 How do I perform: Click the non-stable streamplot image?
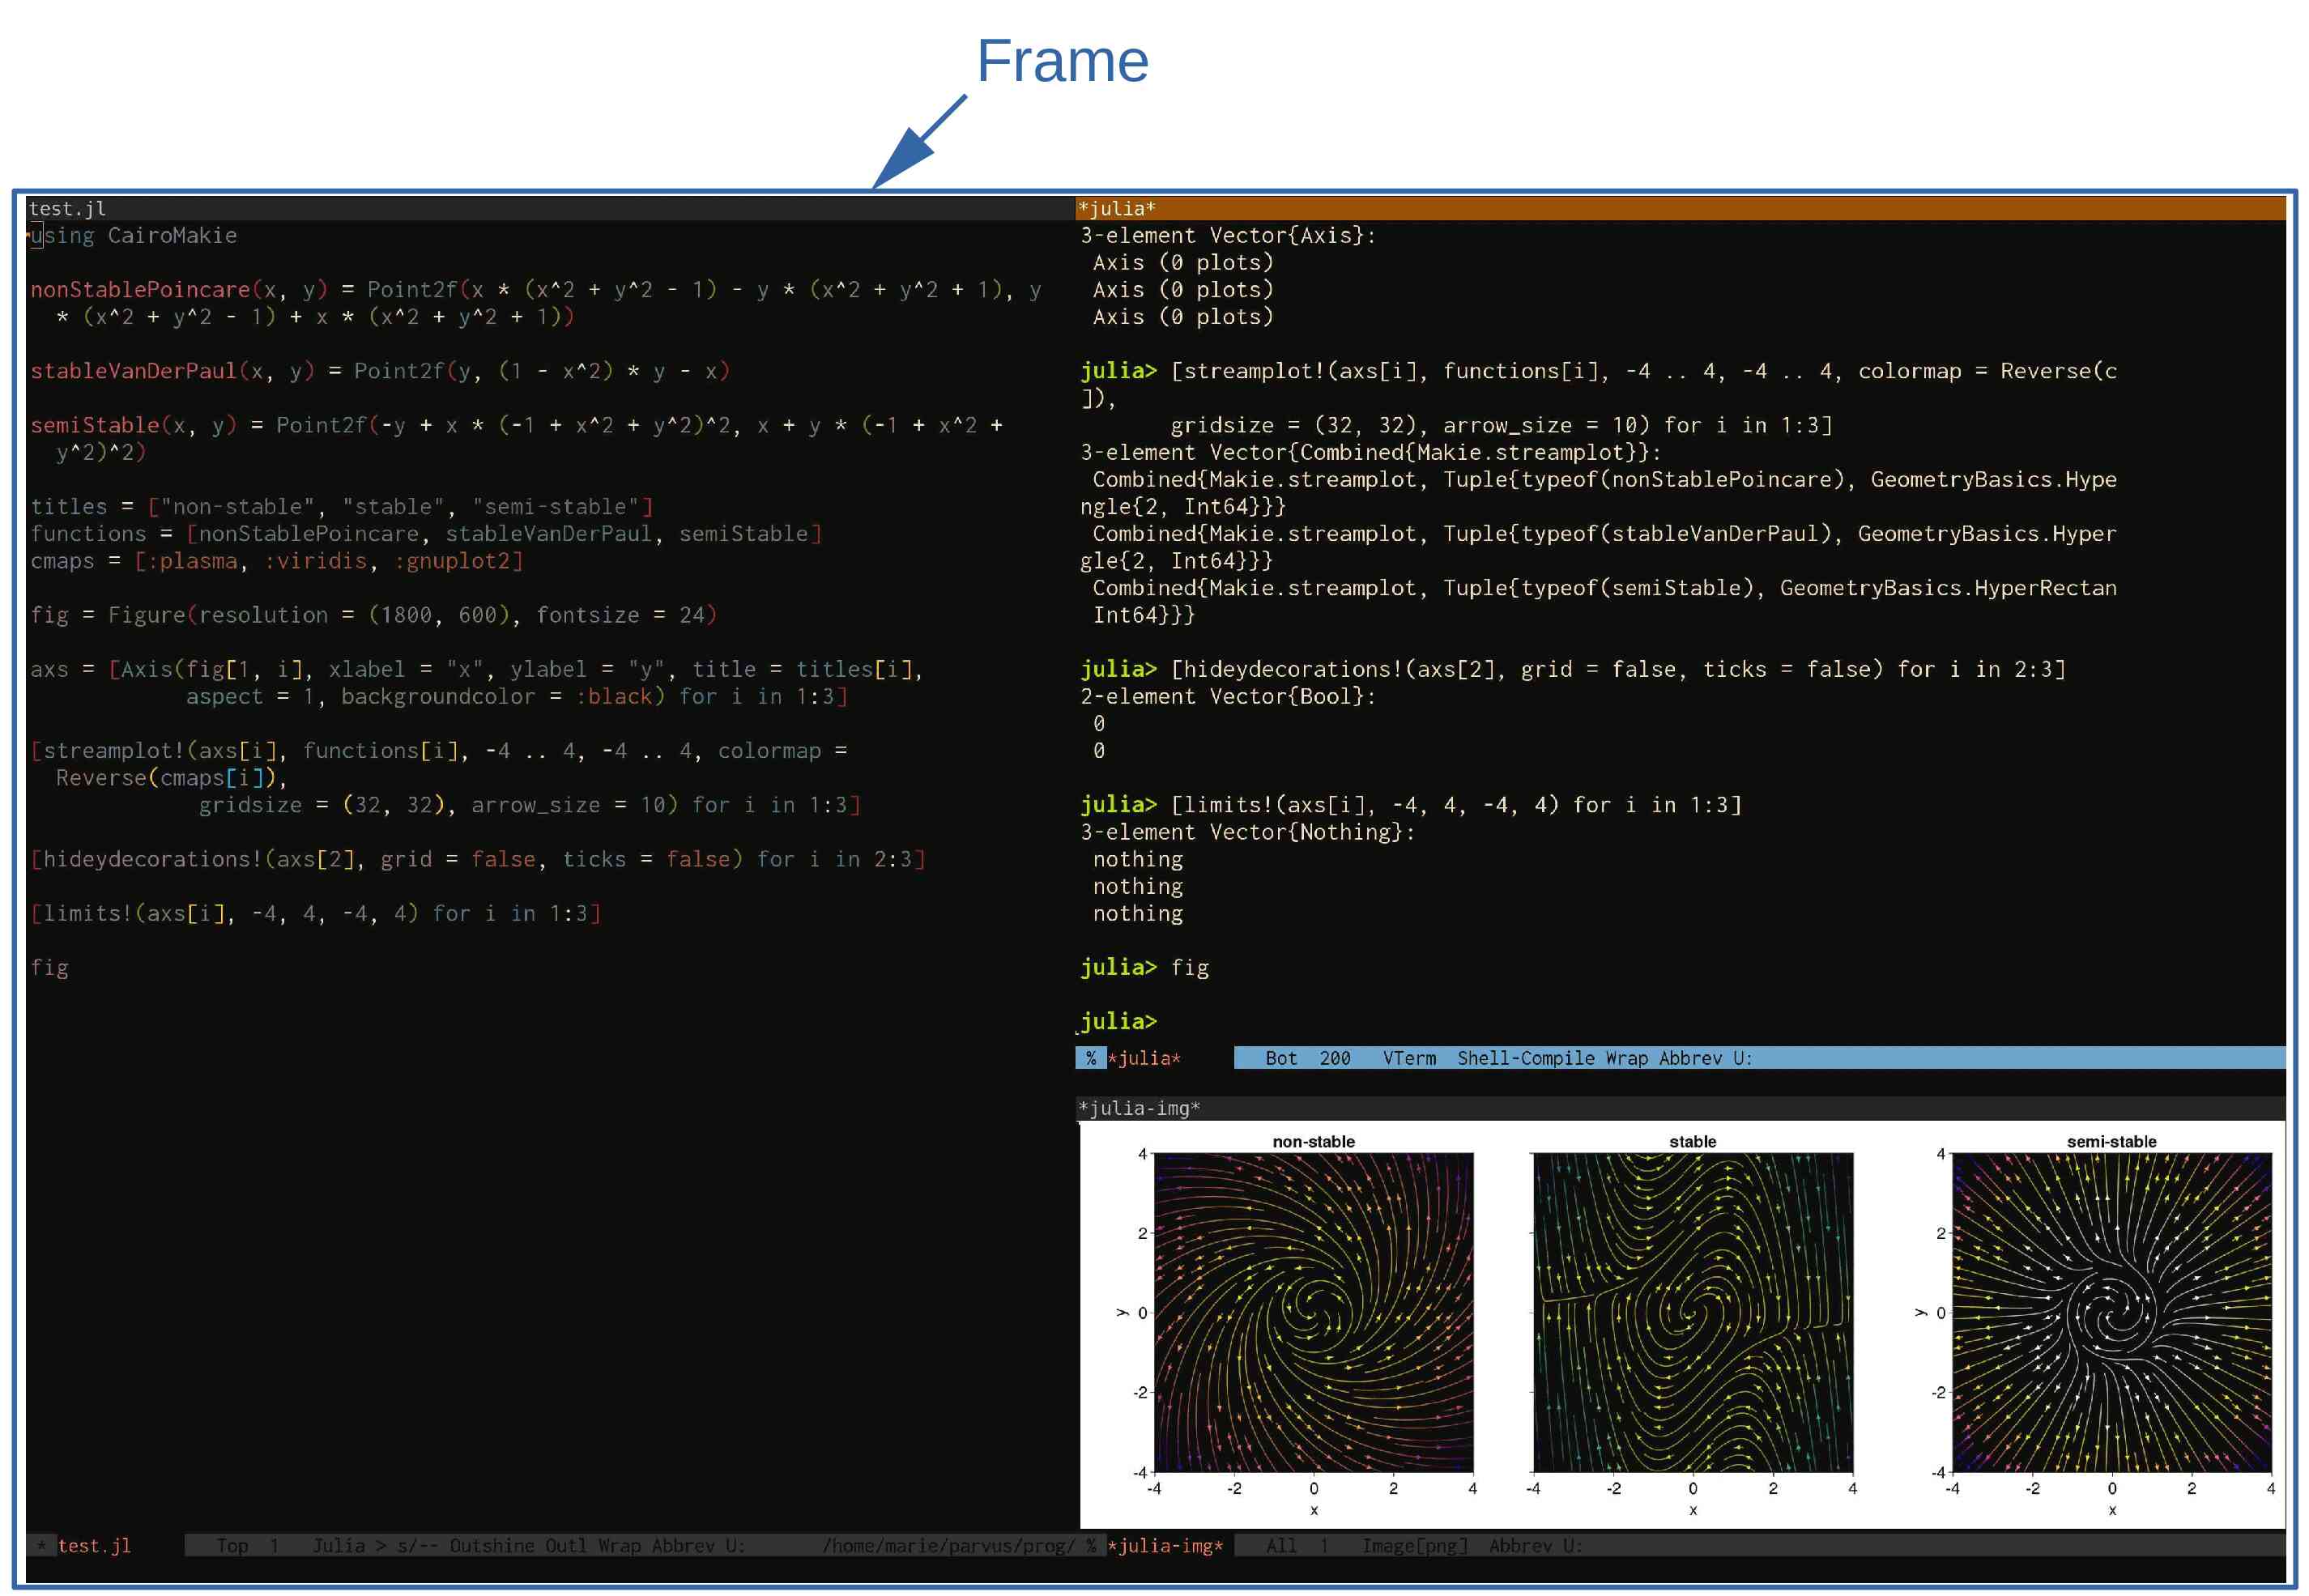pos(1313,1312)
